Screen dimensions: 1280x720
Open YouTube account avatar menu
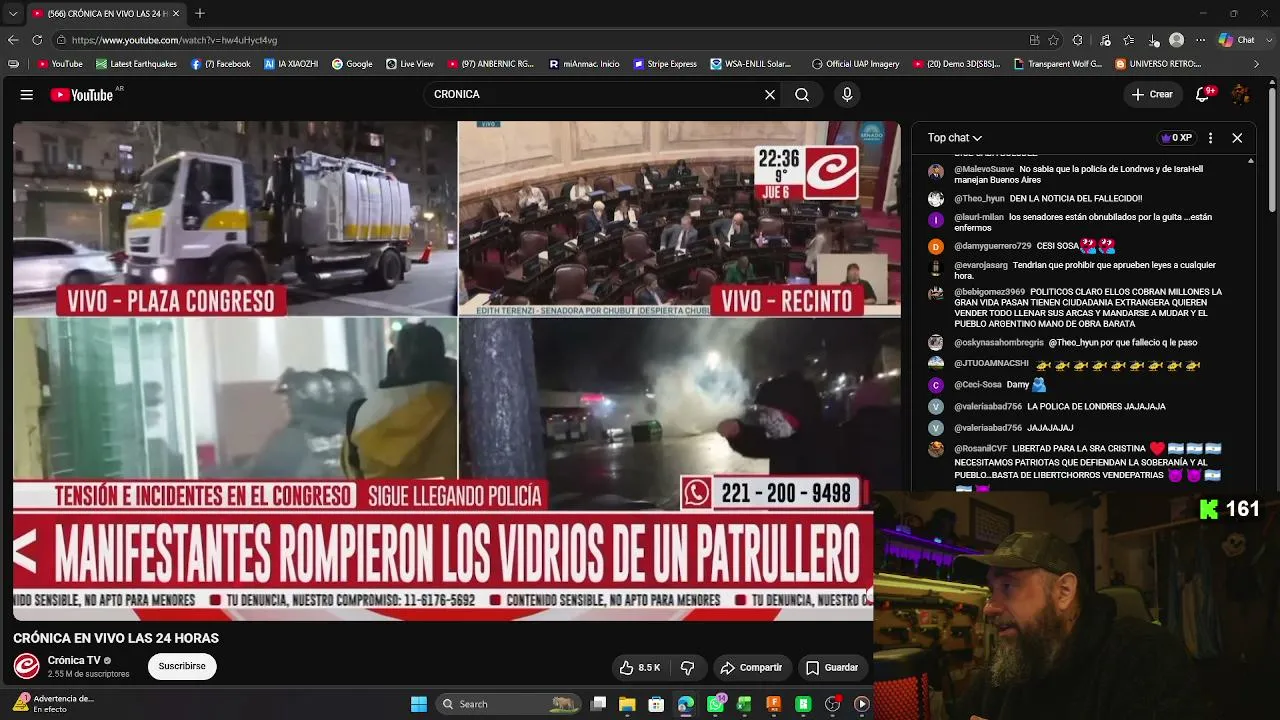click(1241, 95)
